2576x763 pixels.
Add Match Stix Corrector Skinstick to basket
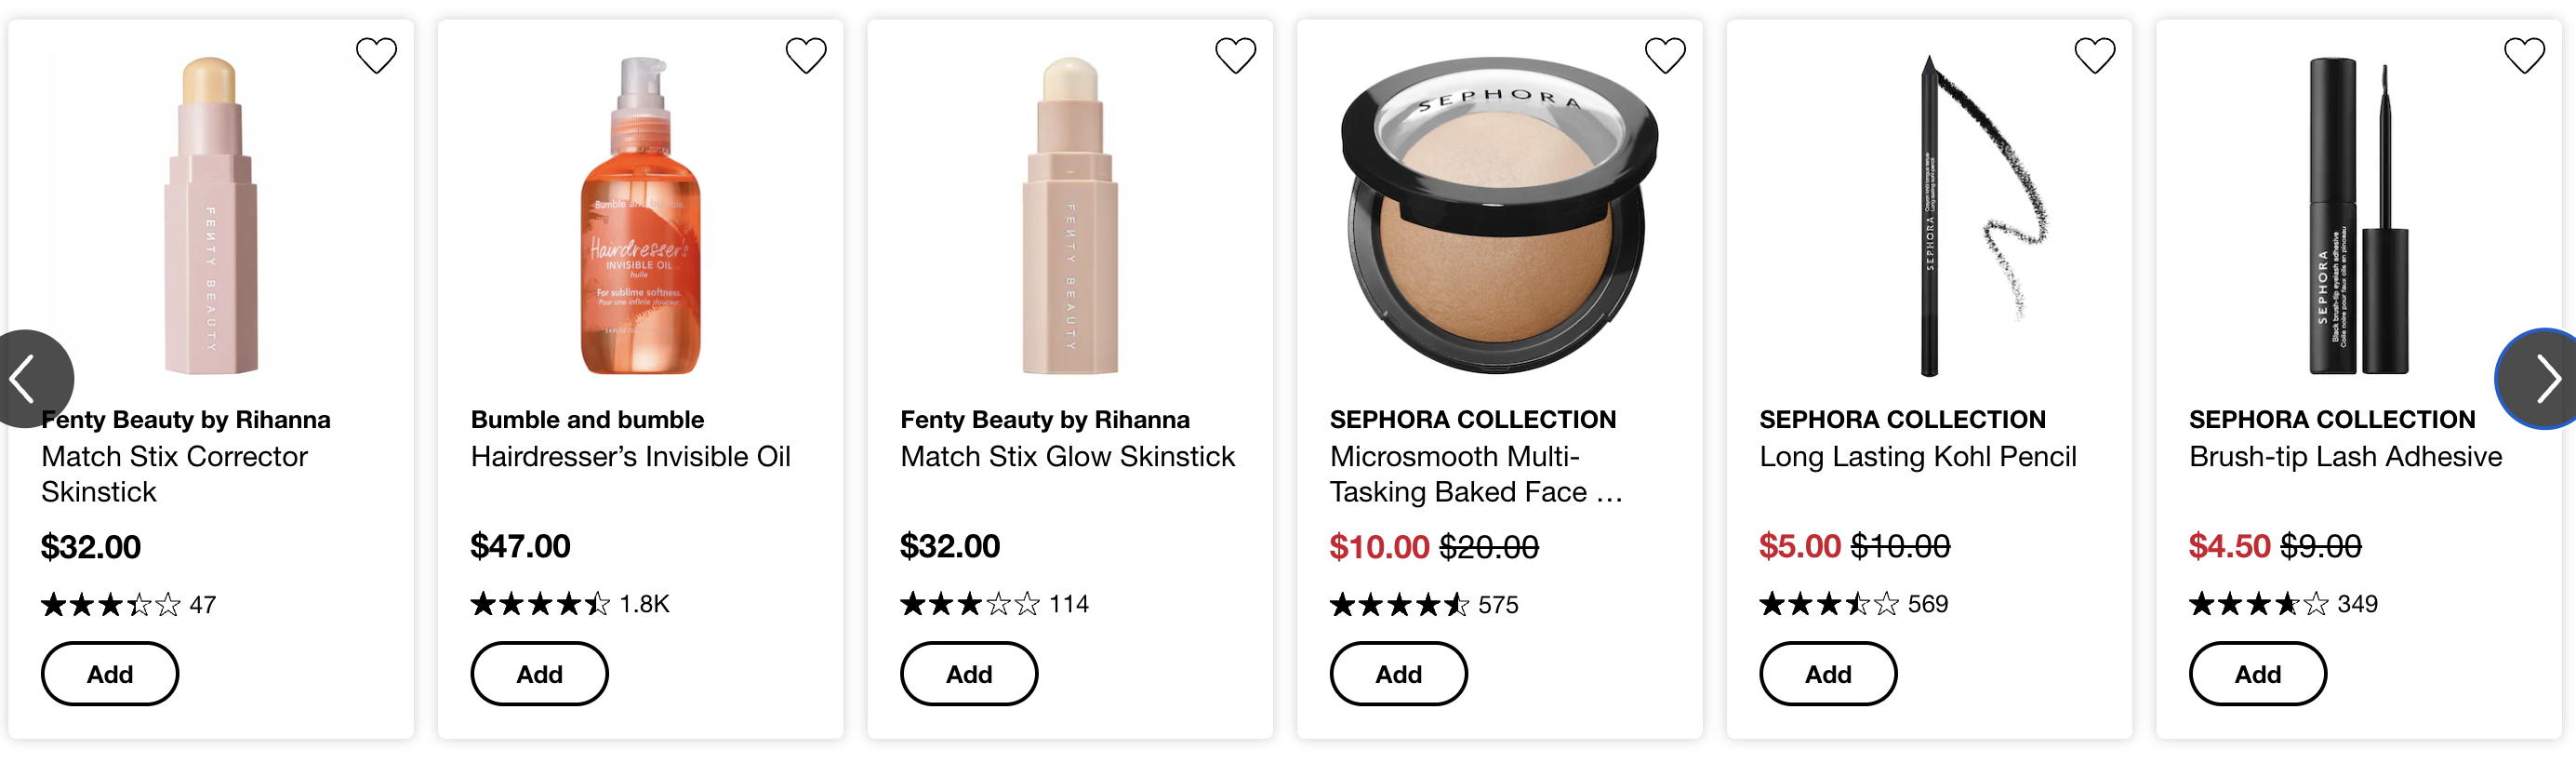pyautogui.click(x=110, y=674)
